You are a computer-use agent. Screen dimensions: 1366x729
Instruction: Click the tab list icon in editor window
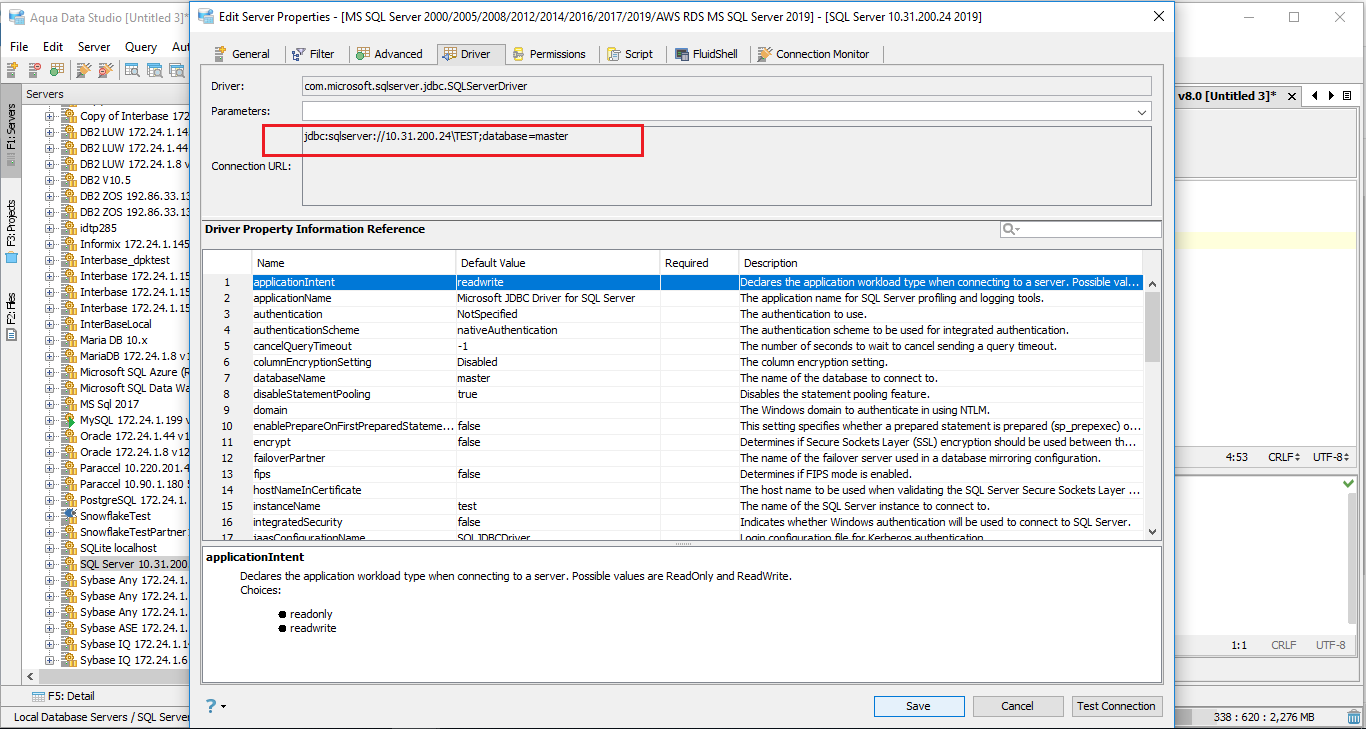click(1347, 96)
